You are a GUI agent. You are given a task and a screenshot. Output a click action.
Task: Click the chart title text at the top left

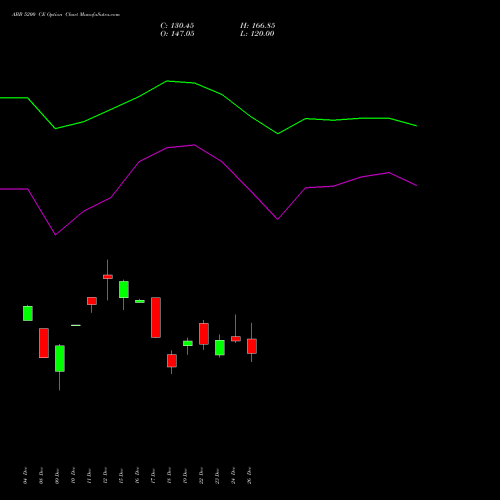click(66, 15)
